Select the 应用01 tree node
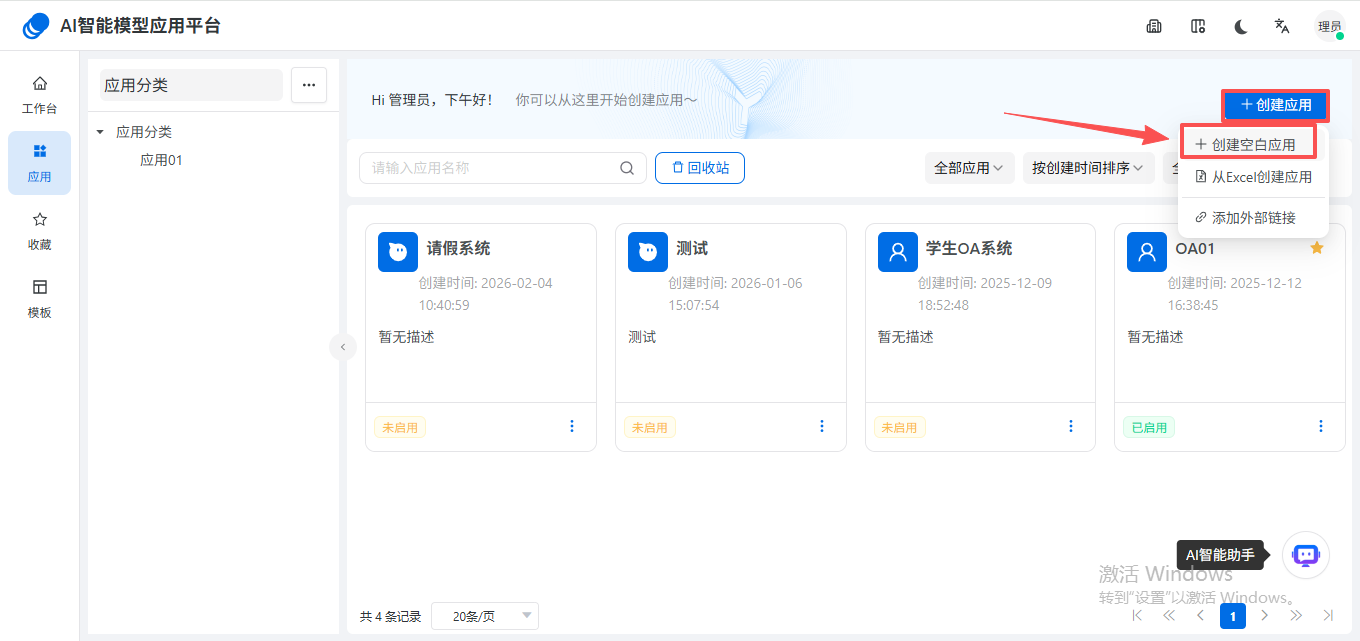This screenshot has height=641, width=1360. pos(162,160)
